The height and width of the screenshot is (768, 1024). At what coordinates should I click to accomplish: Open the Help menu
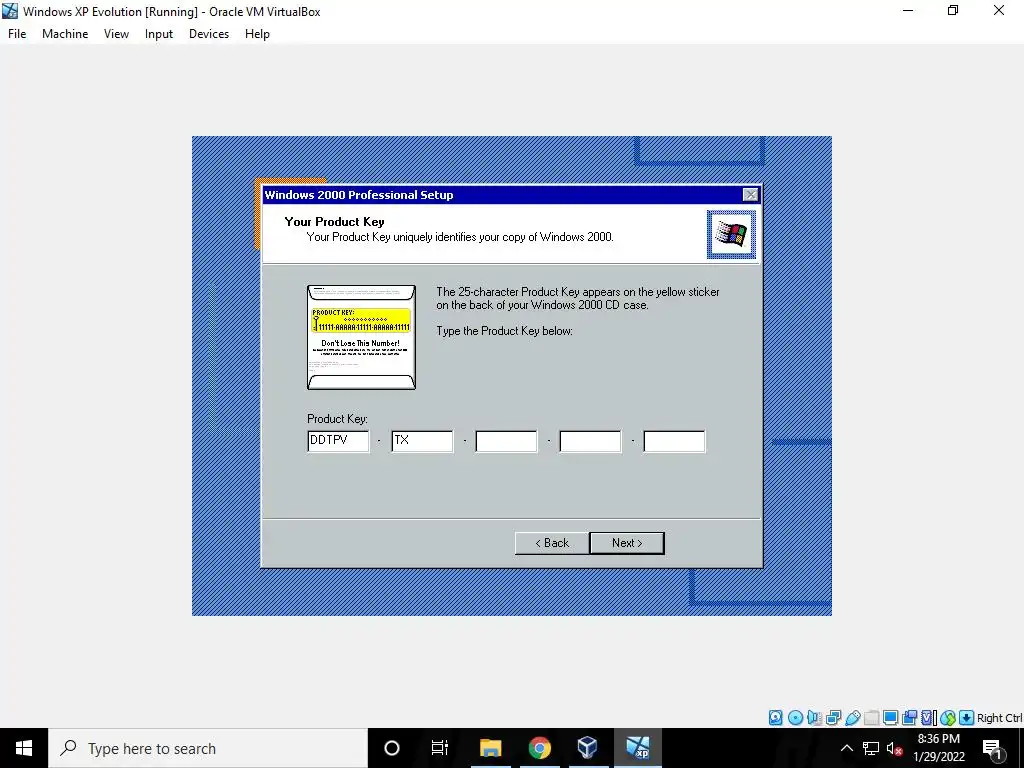[257, 34]
